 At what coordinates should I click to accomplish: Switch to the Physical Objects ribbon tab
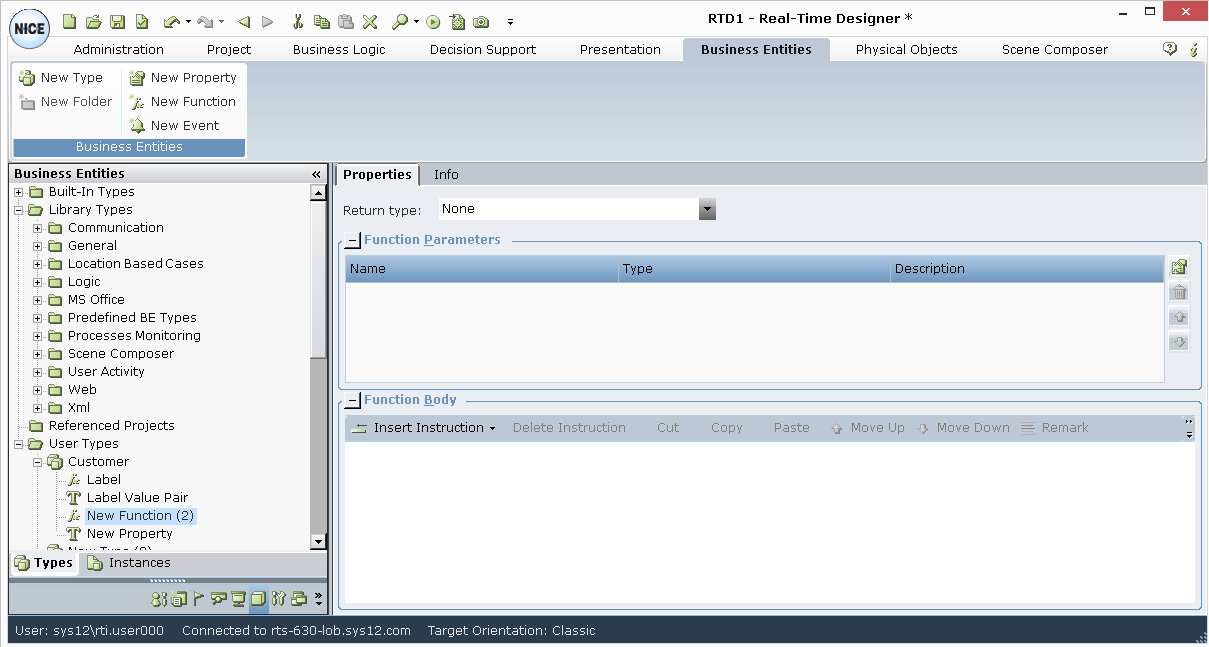pyautogui.click(x=906, y=49)
